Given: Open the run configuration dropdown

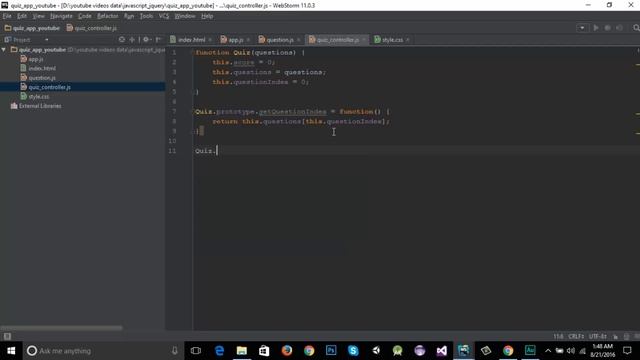Looking at the screenshot, I should 582,28.
